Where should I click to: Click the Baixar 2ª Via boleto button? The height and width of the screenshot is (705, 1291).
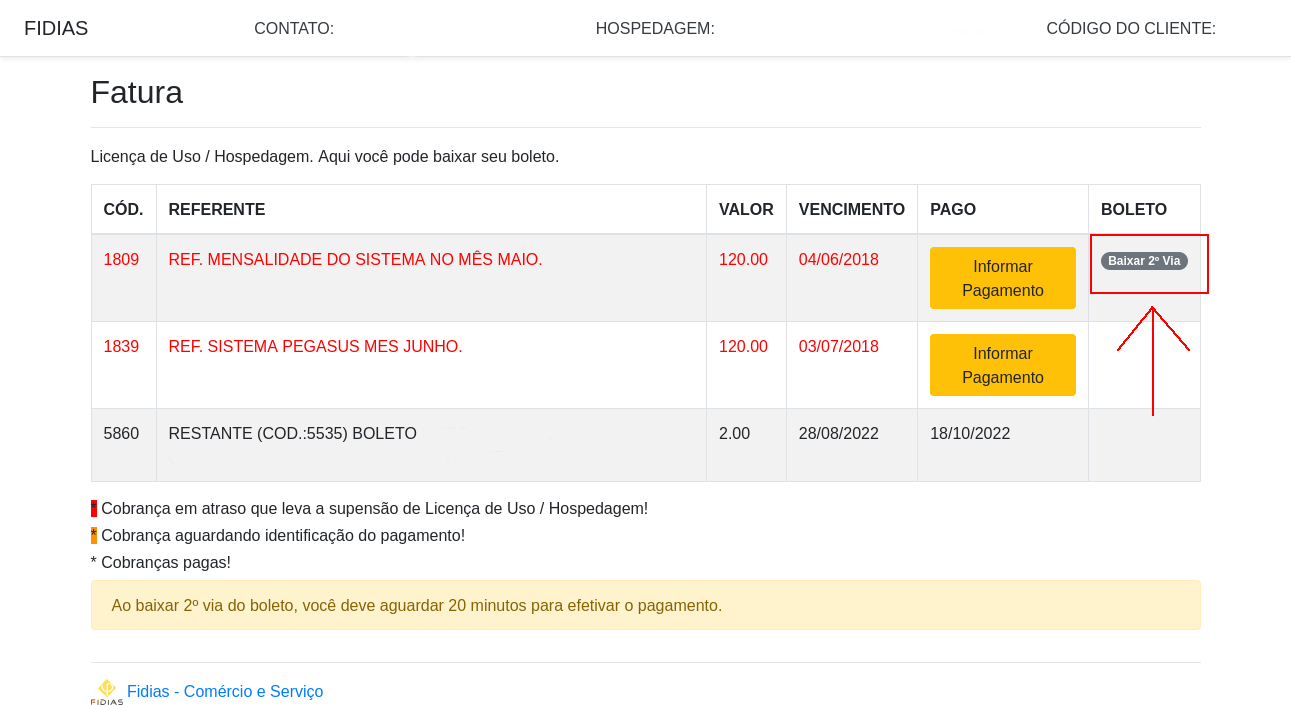pos(1144,260)
